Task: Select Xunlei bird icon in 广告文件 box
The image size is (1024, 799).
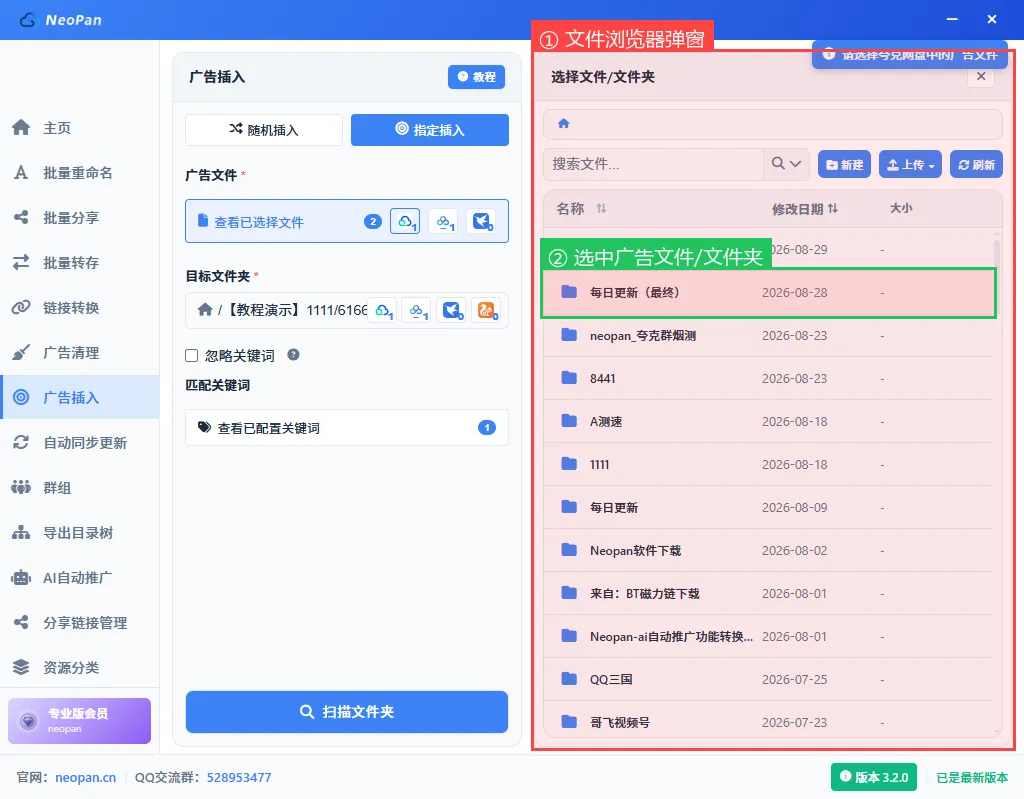Action: (x=481, y=221)
